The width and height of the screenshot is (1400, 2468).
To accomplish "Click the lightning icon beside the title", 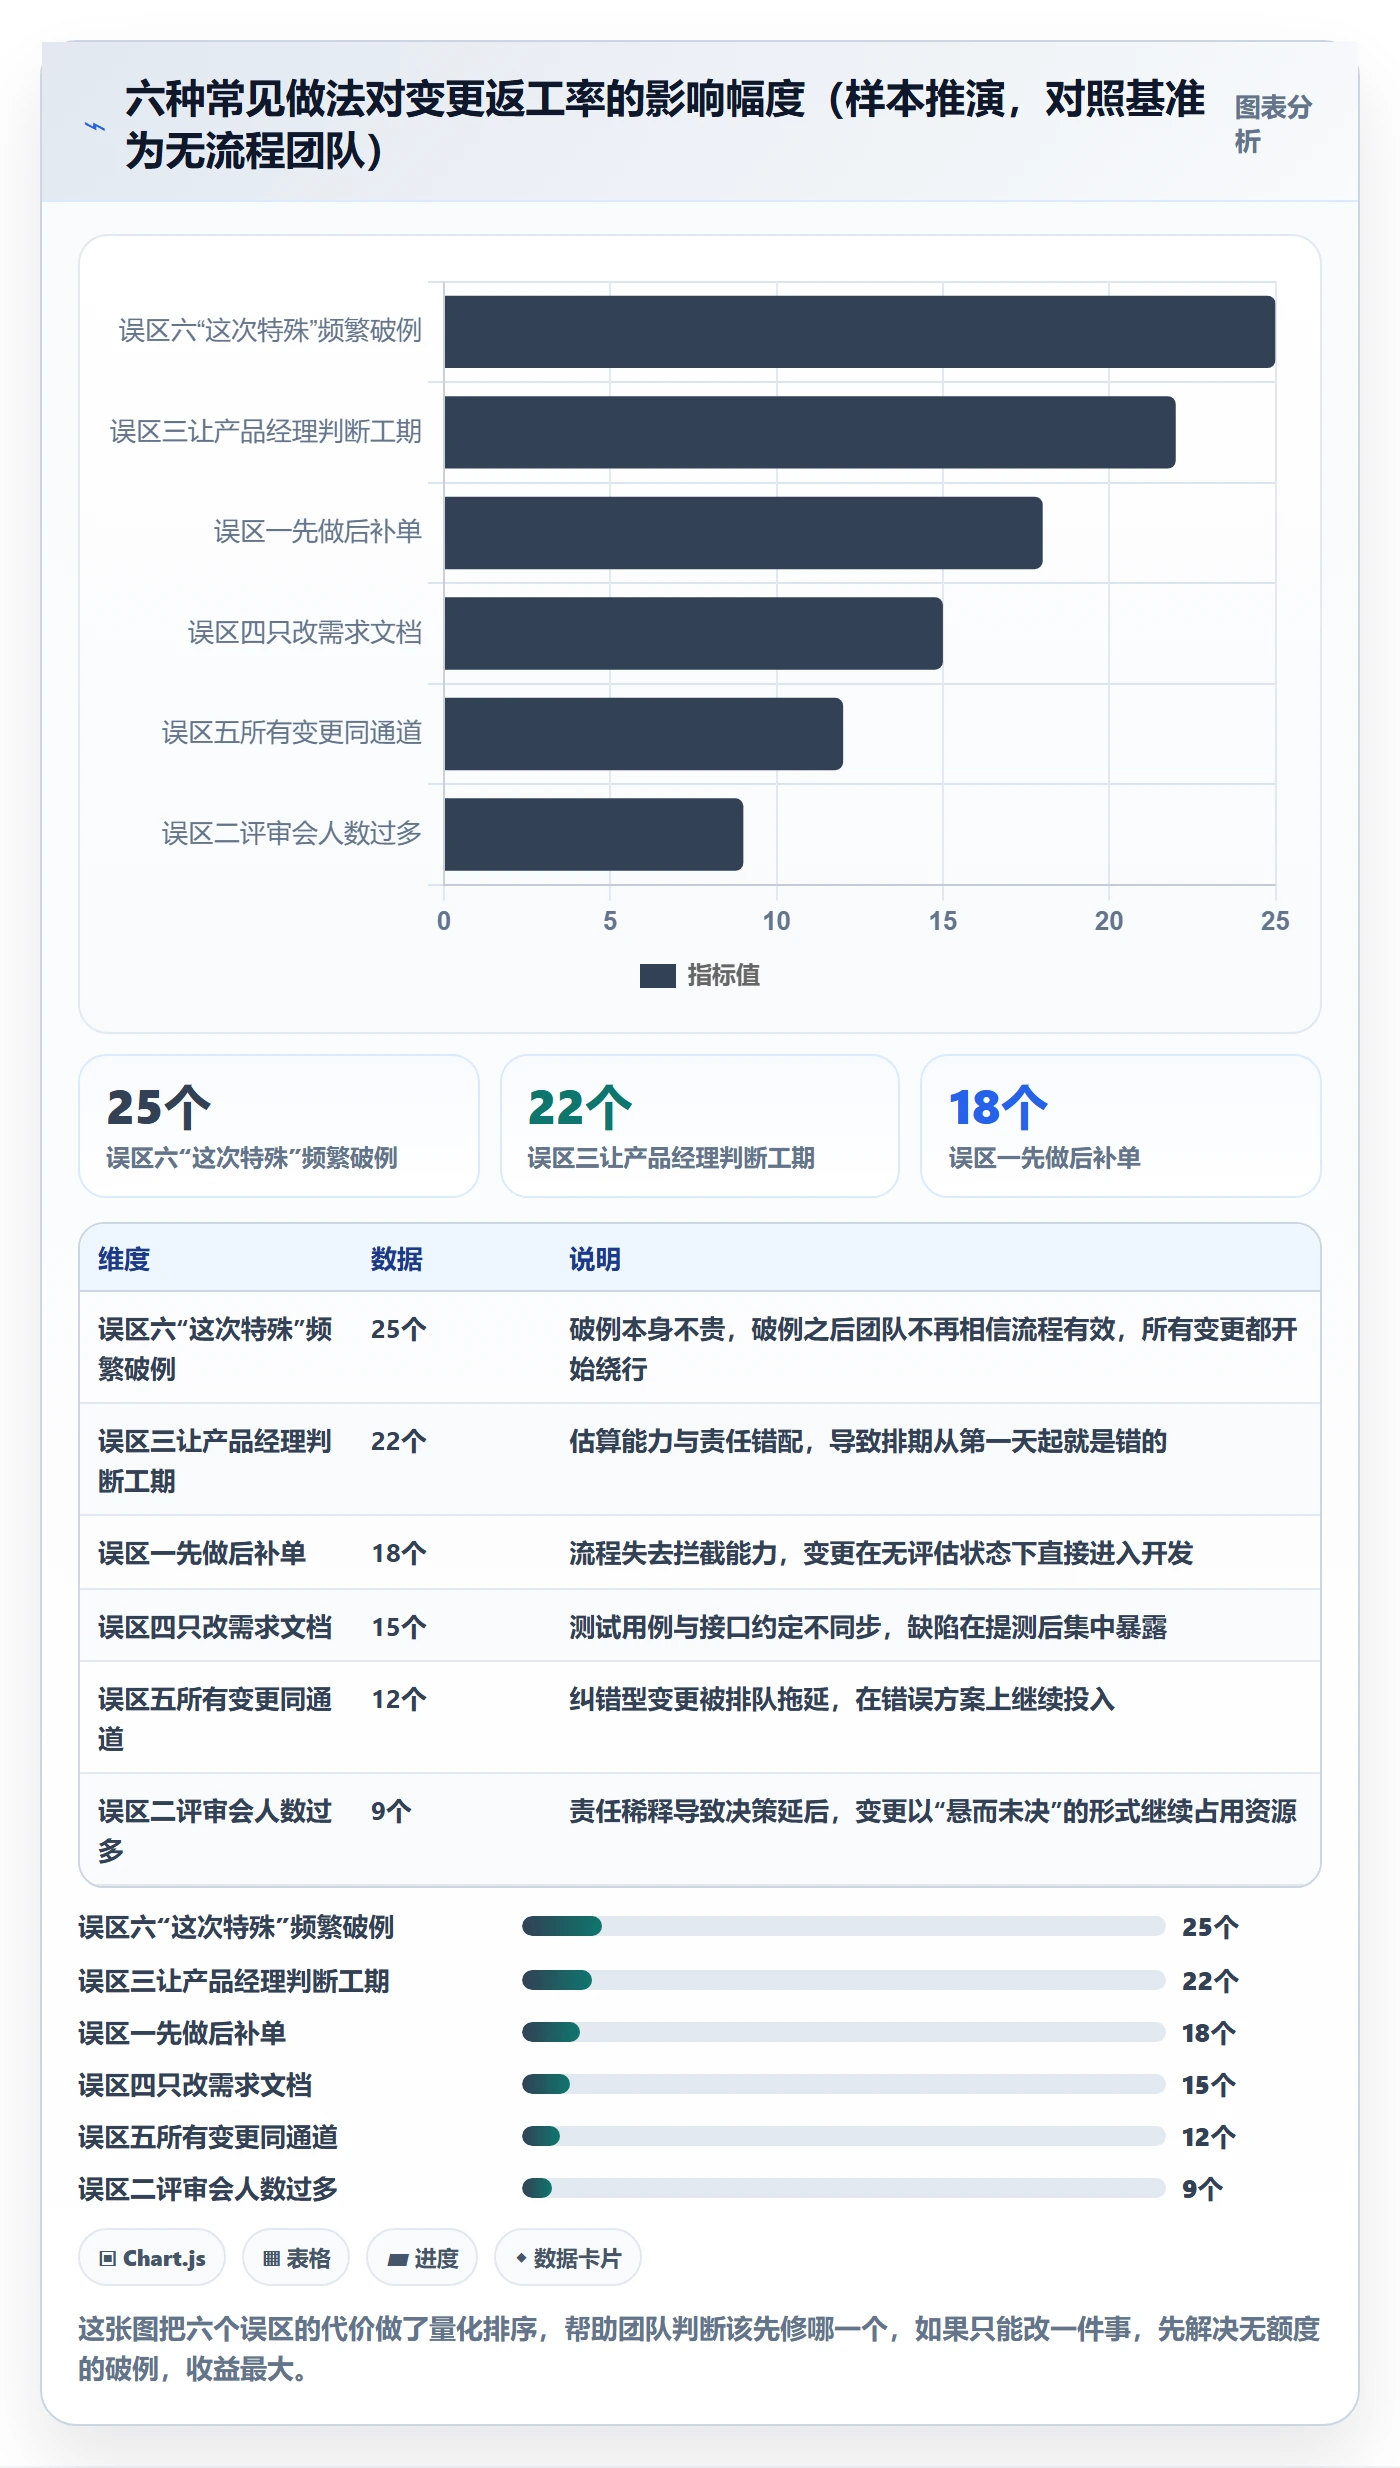I will click(95, 127).
